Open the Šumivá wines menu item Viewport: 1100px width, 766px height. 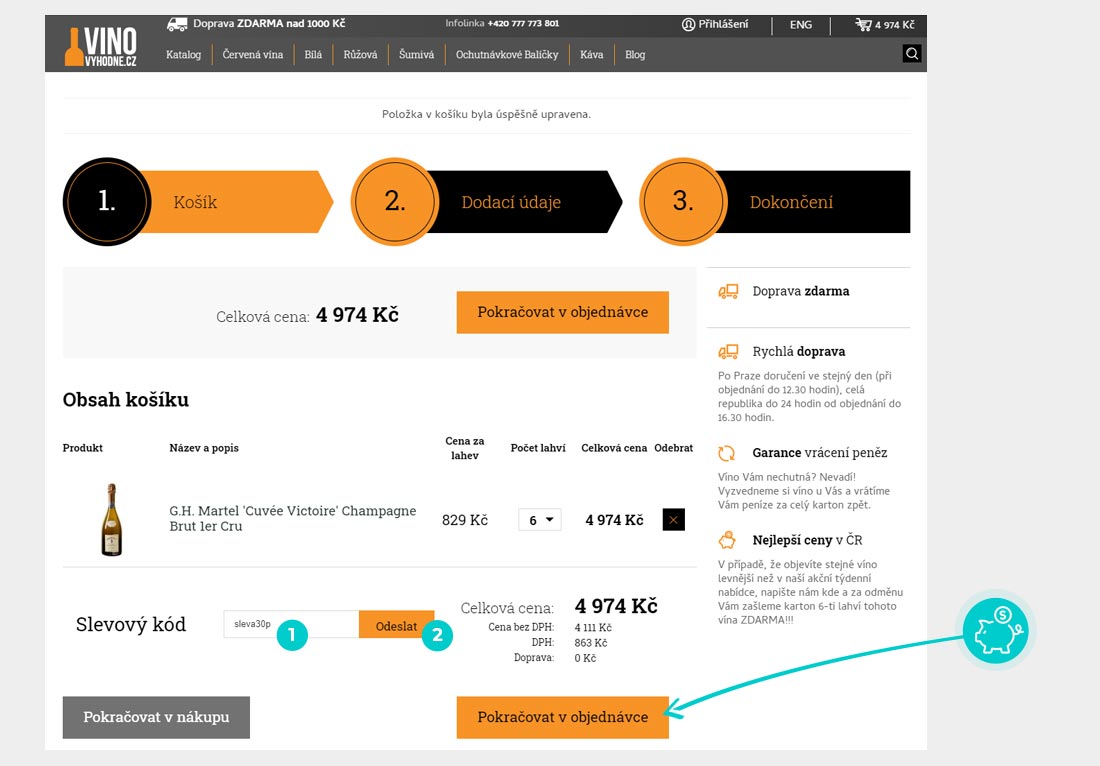point(416,55)
